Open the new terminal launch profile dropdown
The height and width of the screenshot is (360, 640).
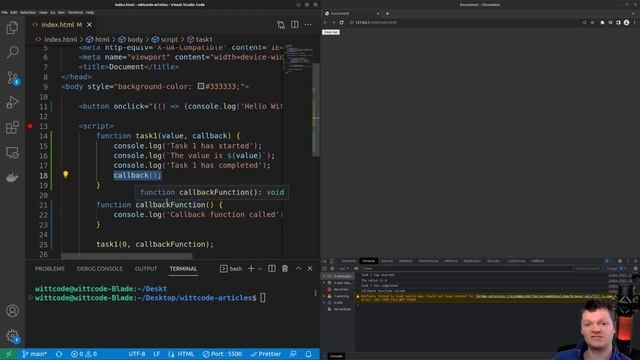click(x=260, y=269)
